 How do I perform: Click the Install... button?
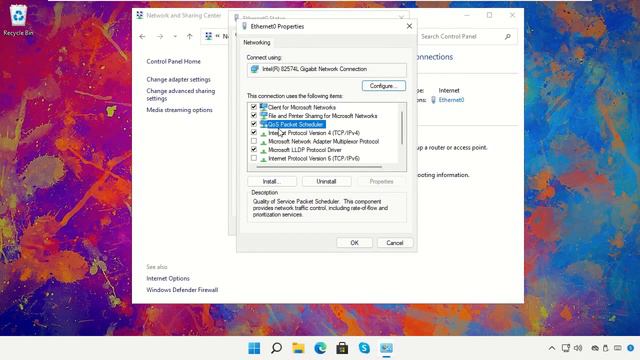click(x=272, y=181)
